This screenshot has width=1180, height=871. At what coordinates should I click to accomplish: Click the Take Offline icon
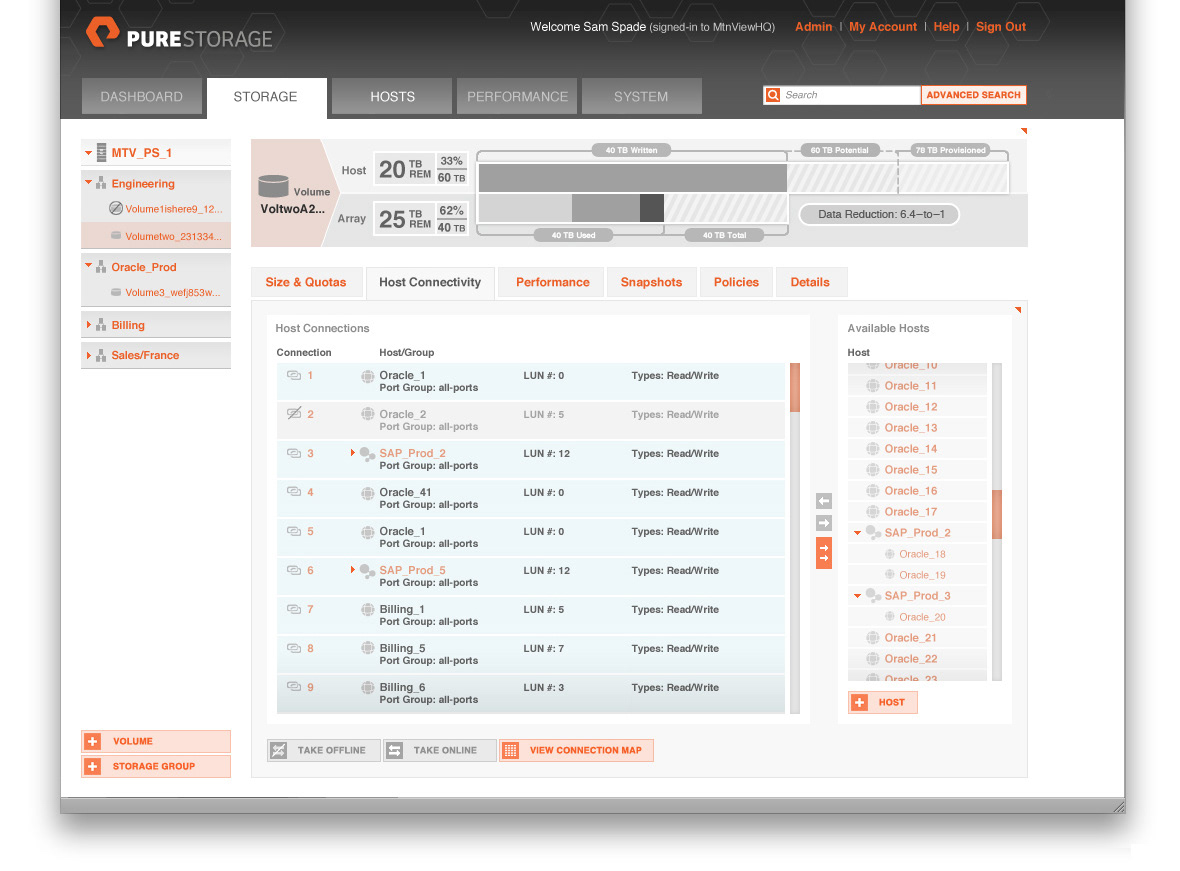pyautogui.click(x=279, y=751)
